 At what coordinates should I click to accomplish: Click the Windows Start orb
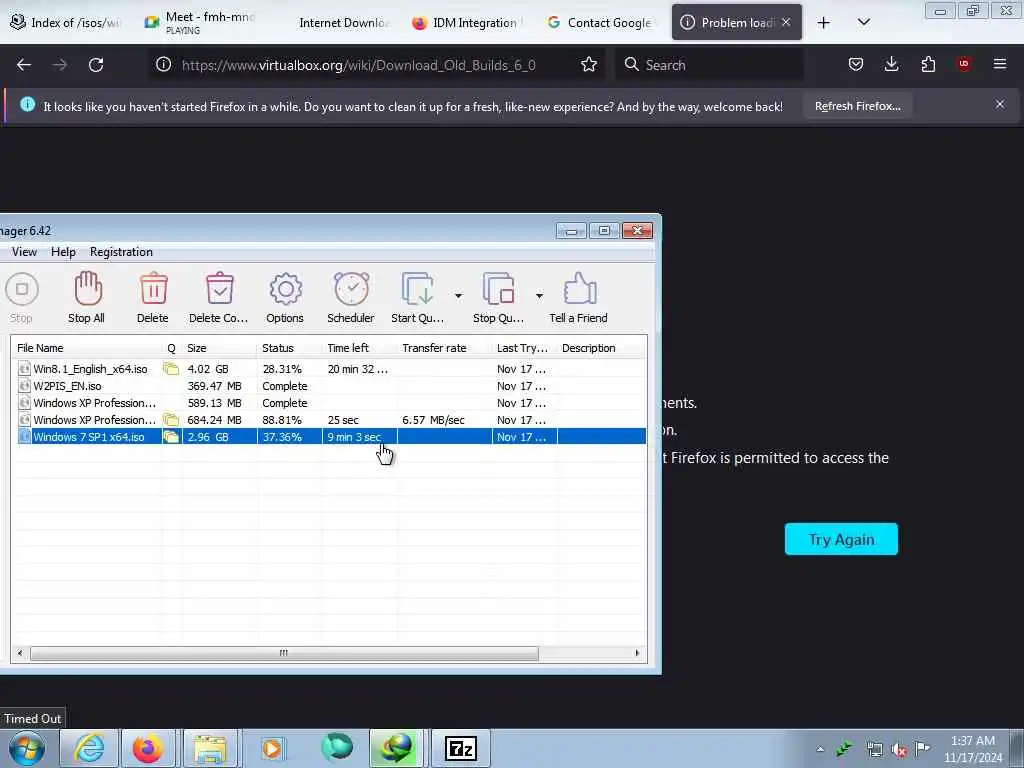point(27,748)
